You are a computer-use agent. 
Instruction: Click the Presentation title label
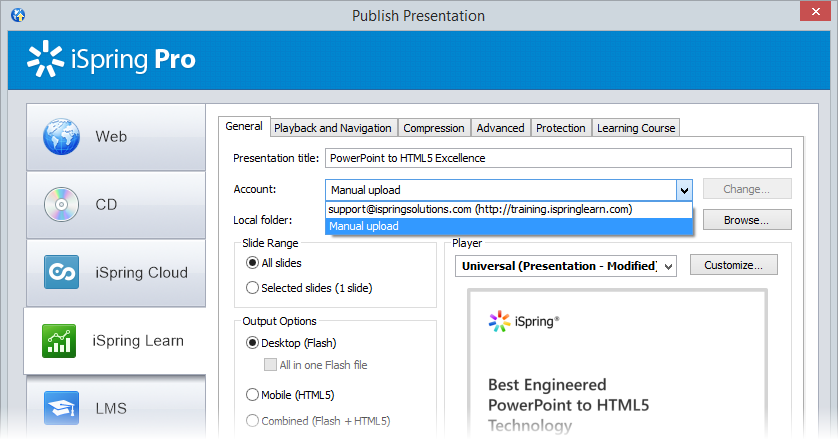(x=276, y=158)
